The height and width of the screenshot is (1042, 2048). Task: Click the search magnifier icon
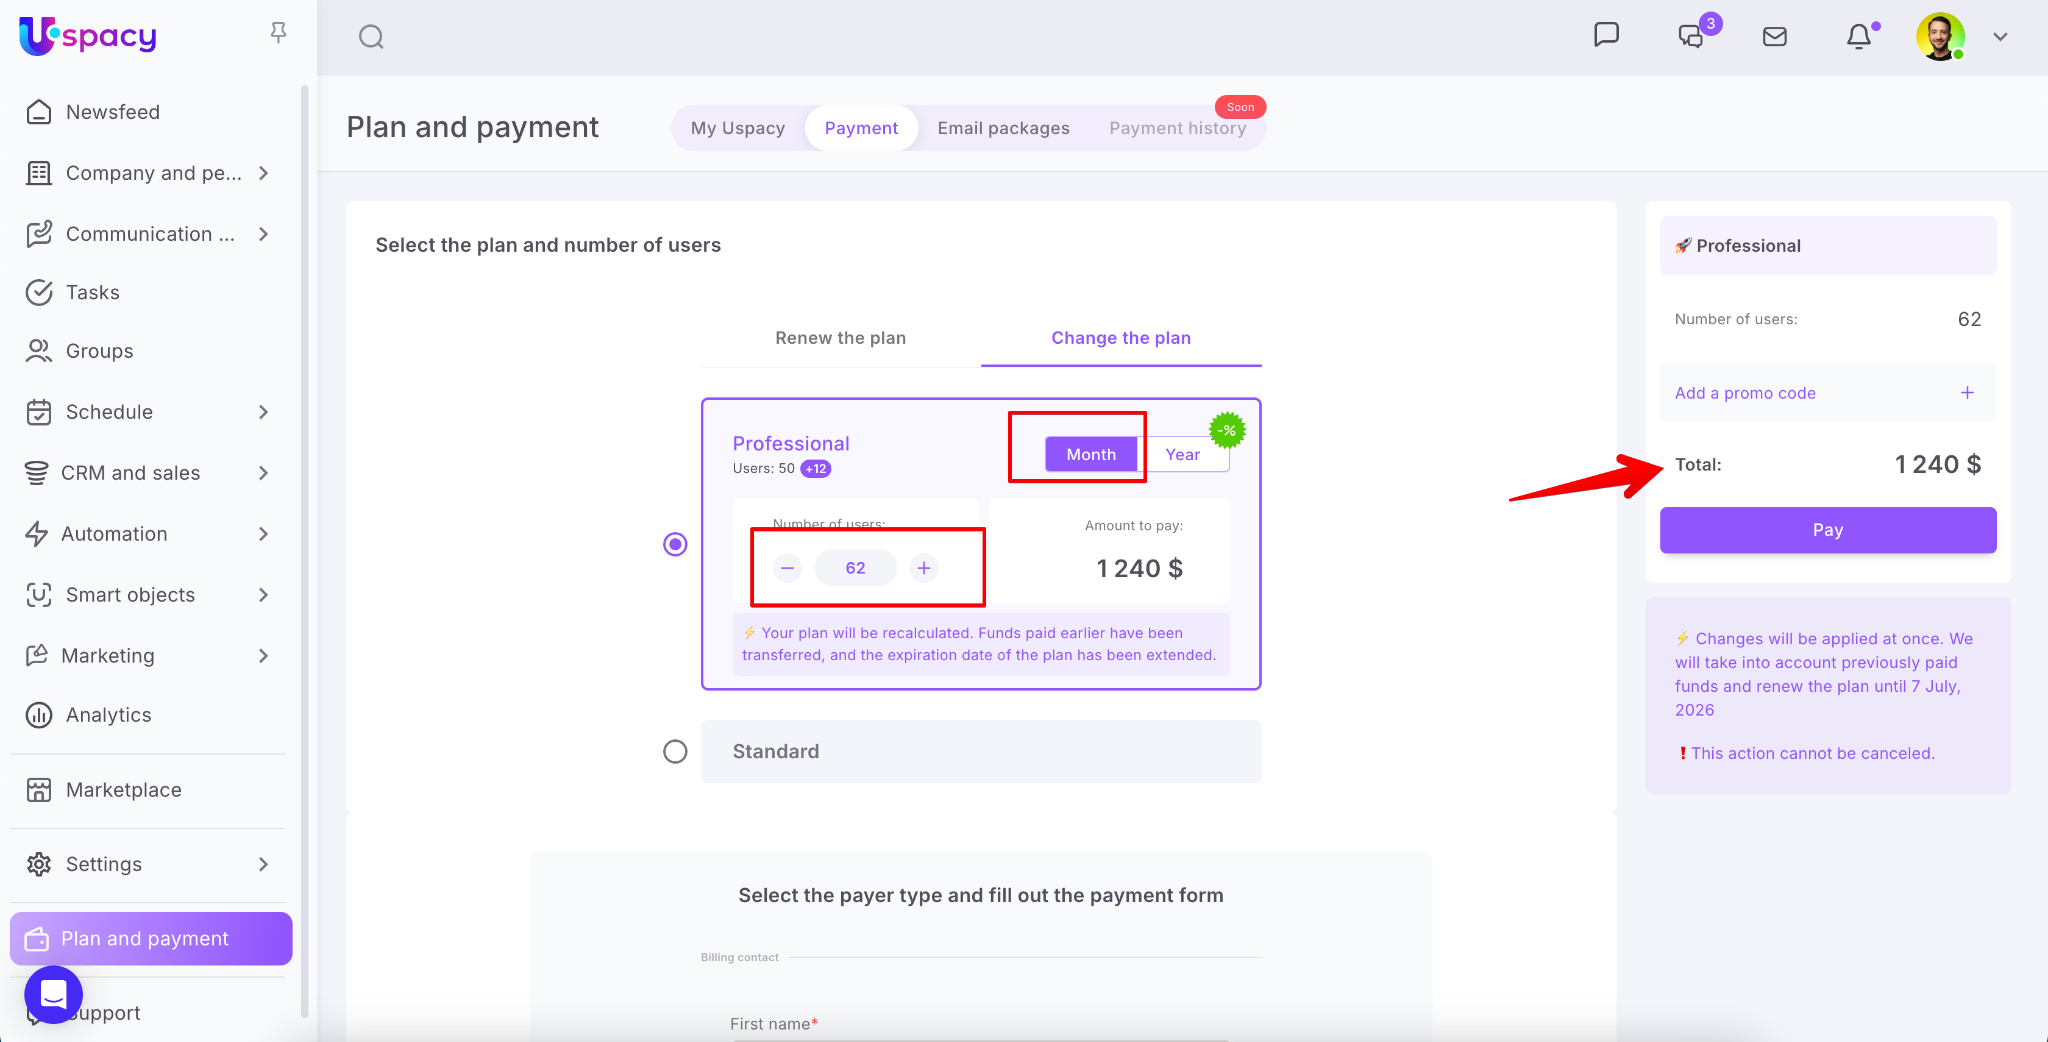(x=371, y=37)
